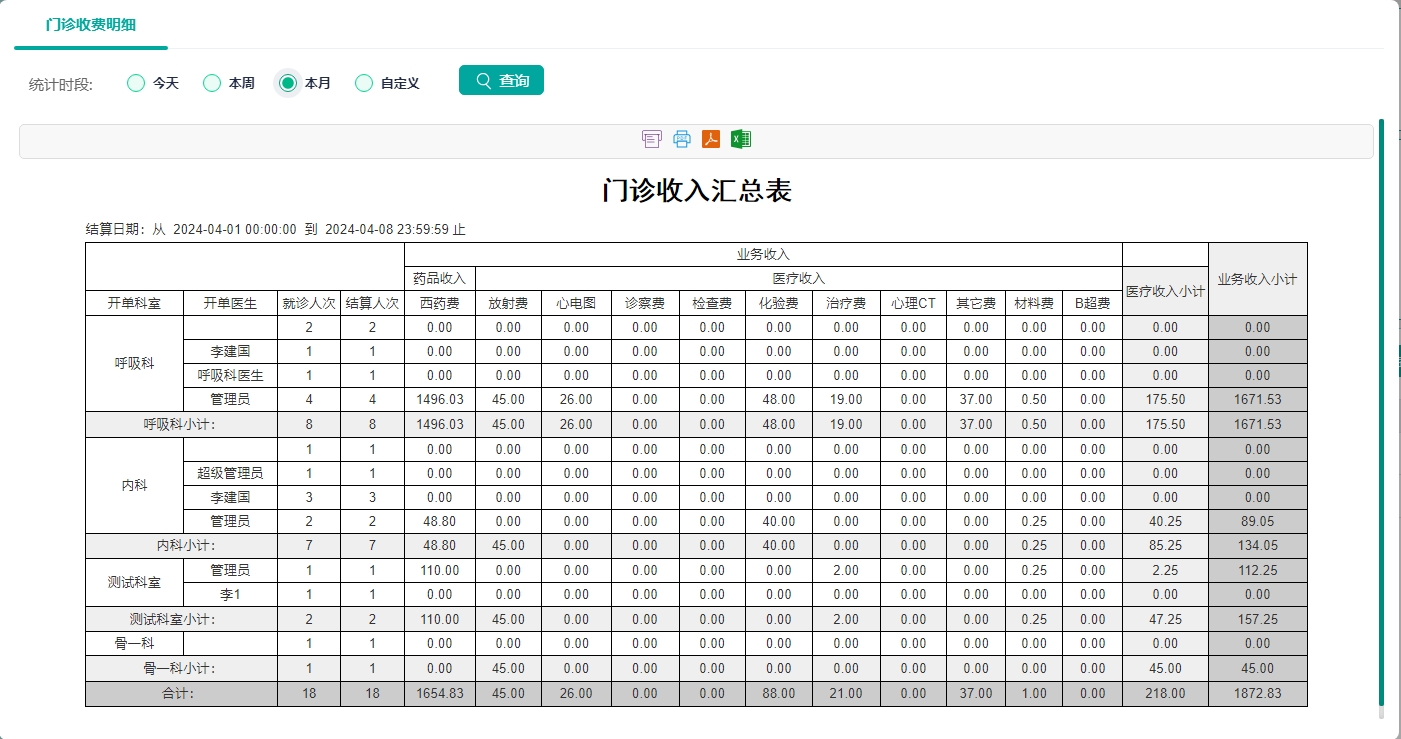Image resolution: width=1401 pixels, height=739 pixels.
Task: Click the 呼吸科小计 subtotal row
Action: pos(180,423)
